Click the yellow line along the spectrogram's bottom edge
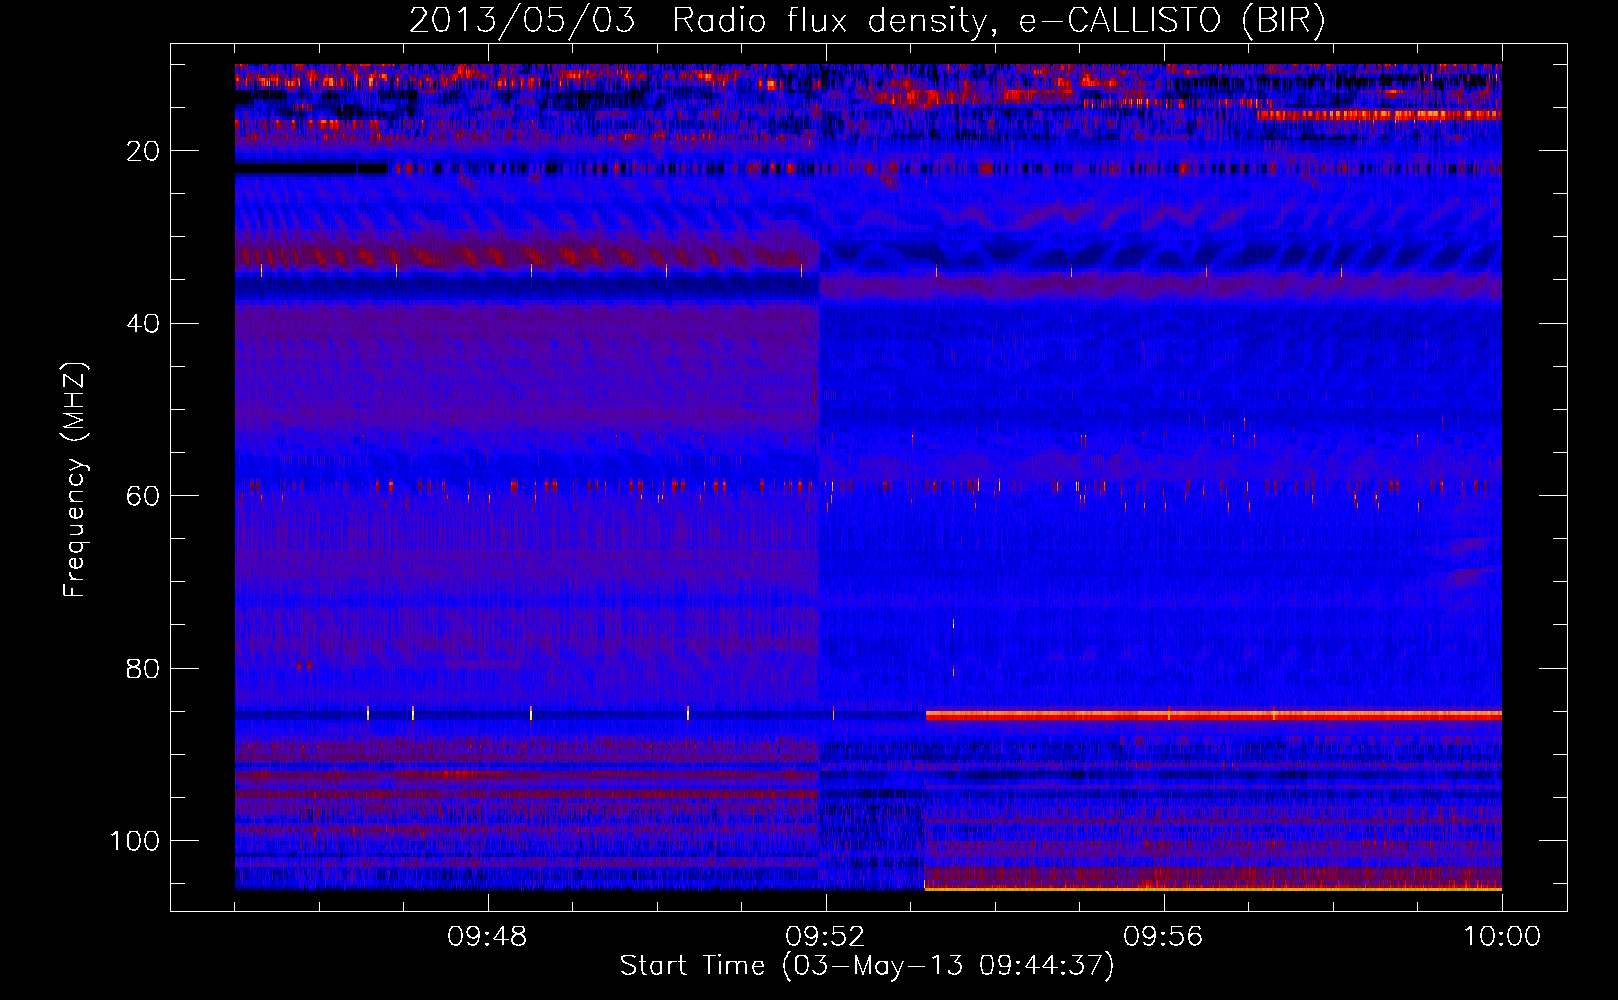 [1213, 887]
